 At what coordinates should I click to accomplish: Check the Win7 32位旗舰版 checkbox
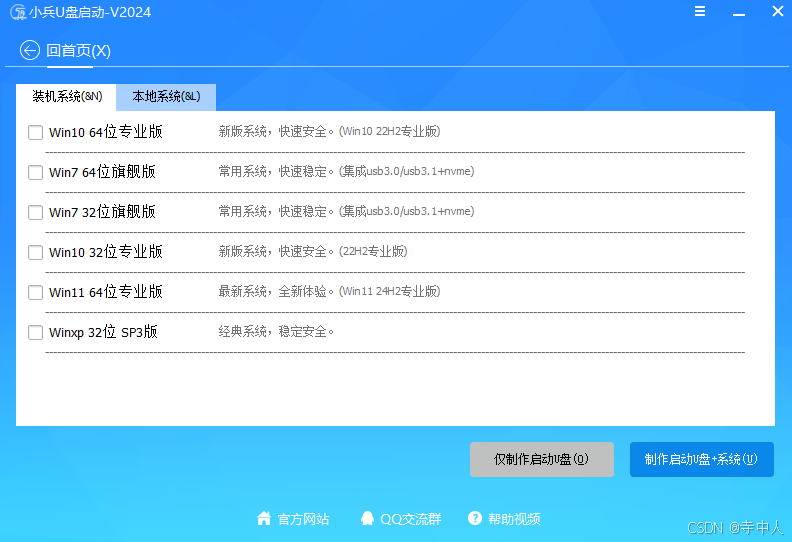[x=35, y=212]
